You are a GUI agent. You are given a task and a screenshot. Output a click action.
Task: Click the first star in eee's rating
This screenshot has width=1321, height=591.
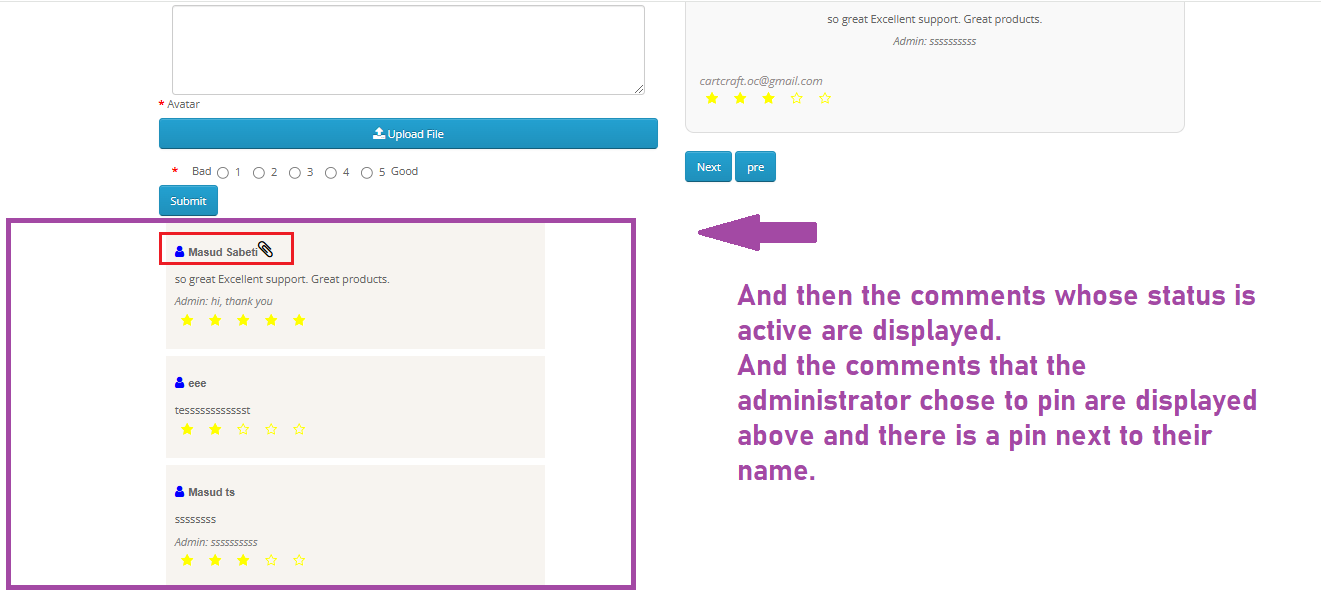pyautogui.click(x=187, y=429)
